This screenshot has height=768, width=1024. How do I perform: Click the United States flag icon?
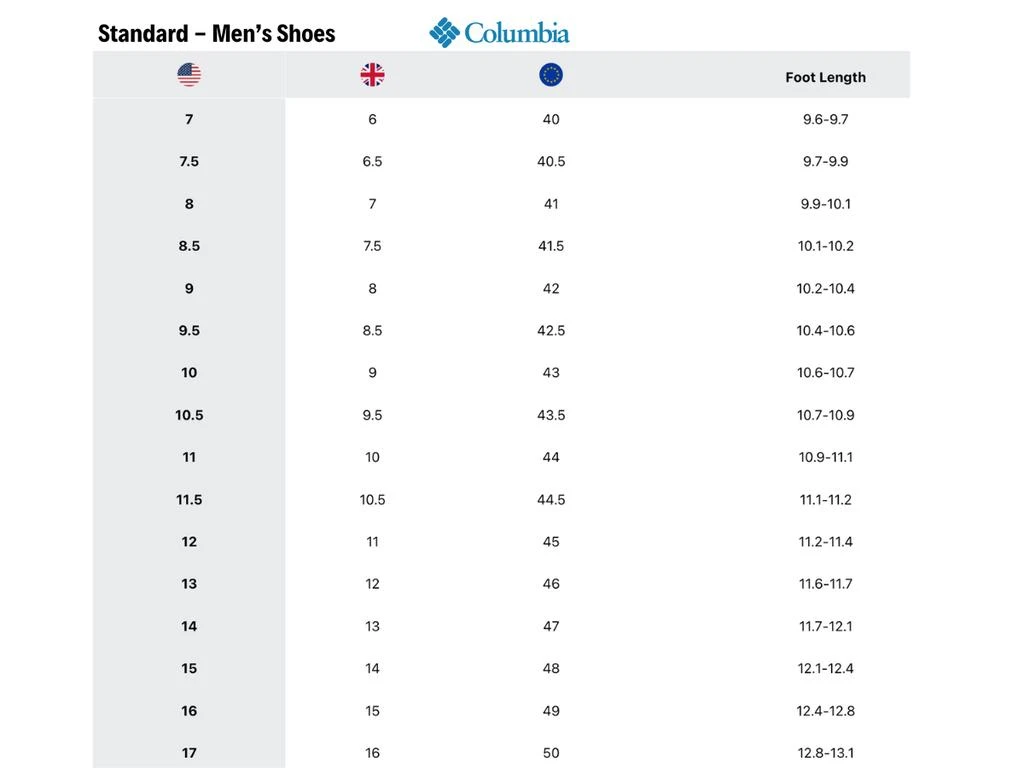[x=189, y=75]
